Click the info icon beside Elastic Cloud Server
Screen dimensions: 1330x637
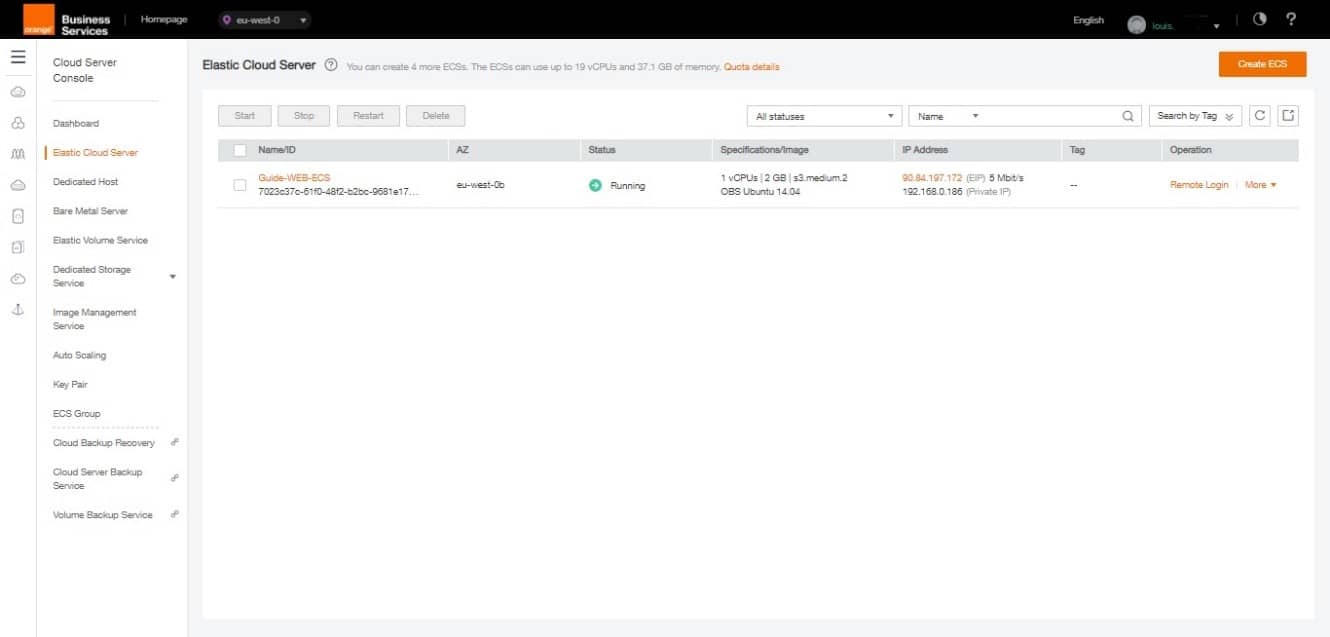pyautogui.click(x=331, y=65)
